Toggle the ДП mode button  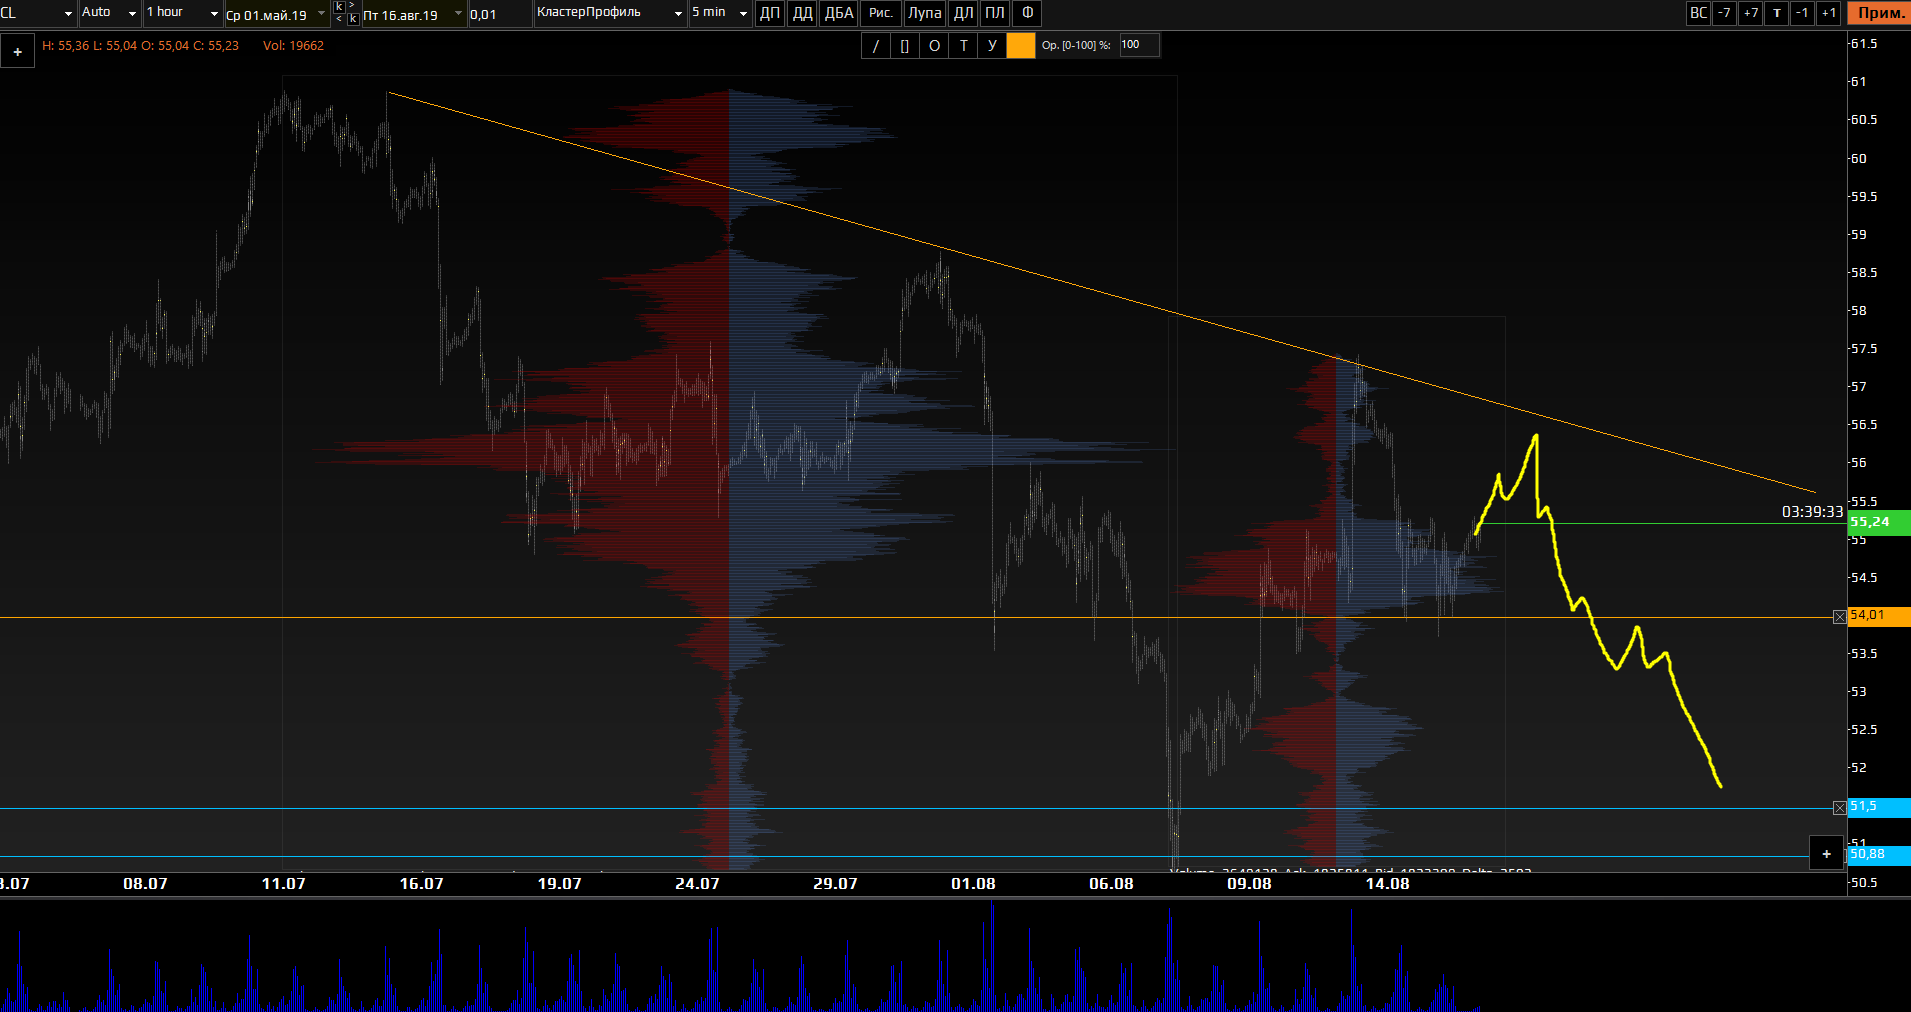point(770,13)
